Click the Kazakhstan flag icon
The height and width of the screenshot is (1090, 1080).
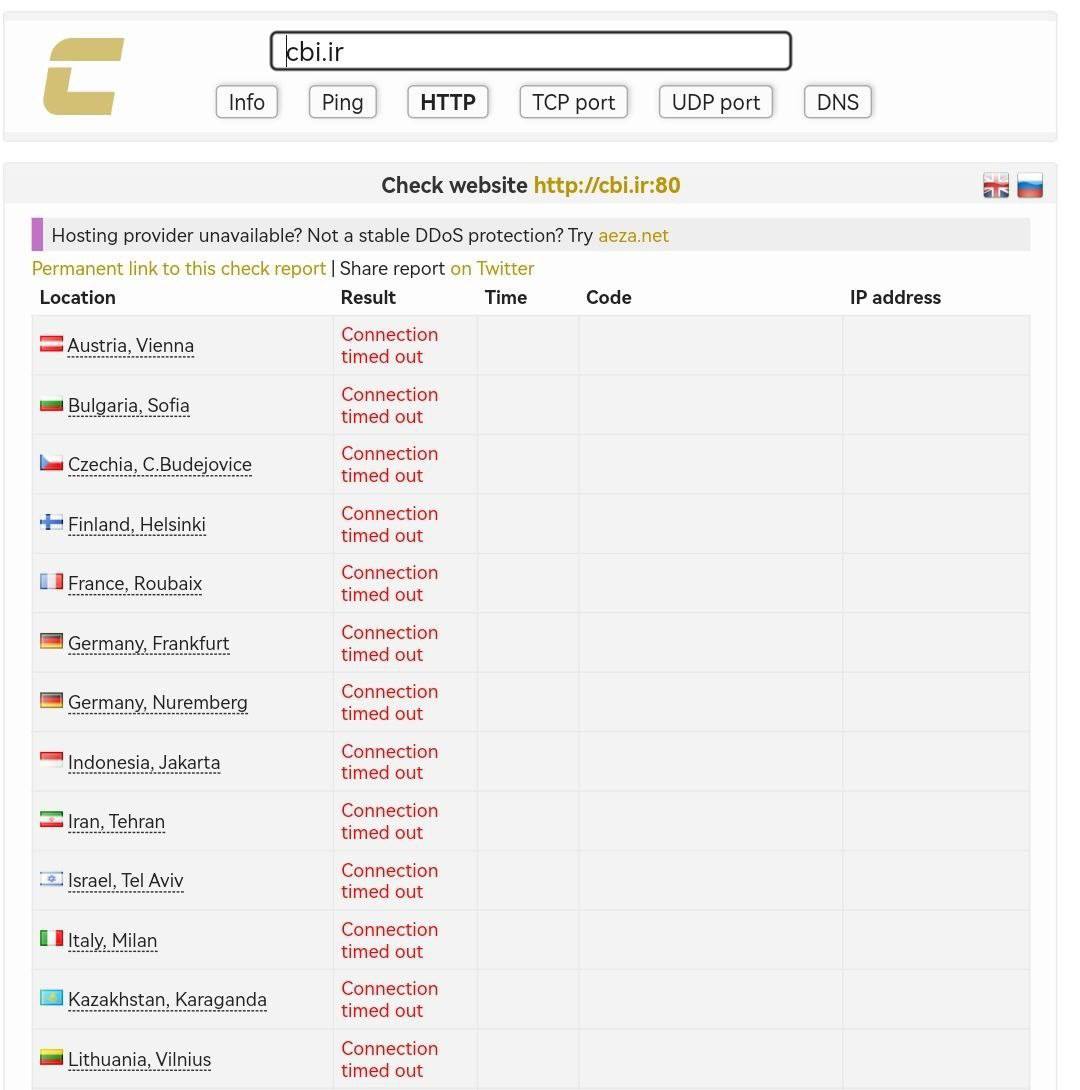tap(51, 998)
